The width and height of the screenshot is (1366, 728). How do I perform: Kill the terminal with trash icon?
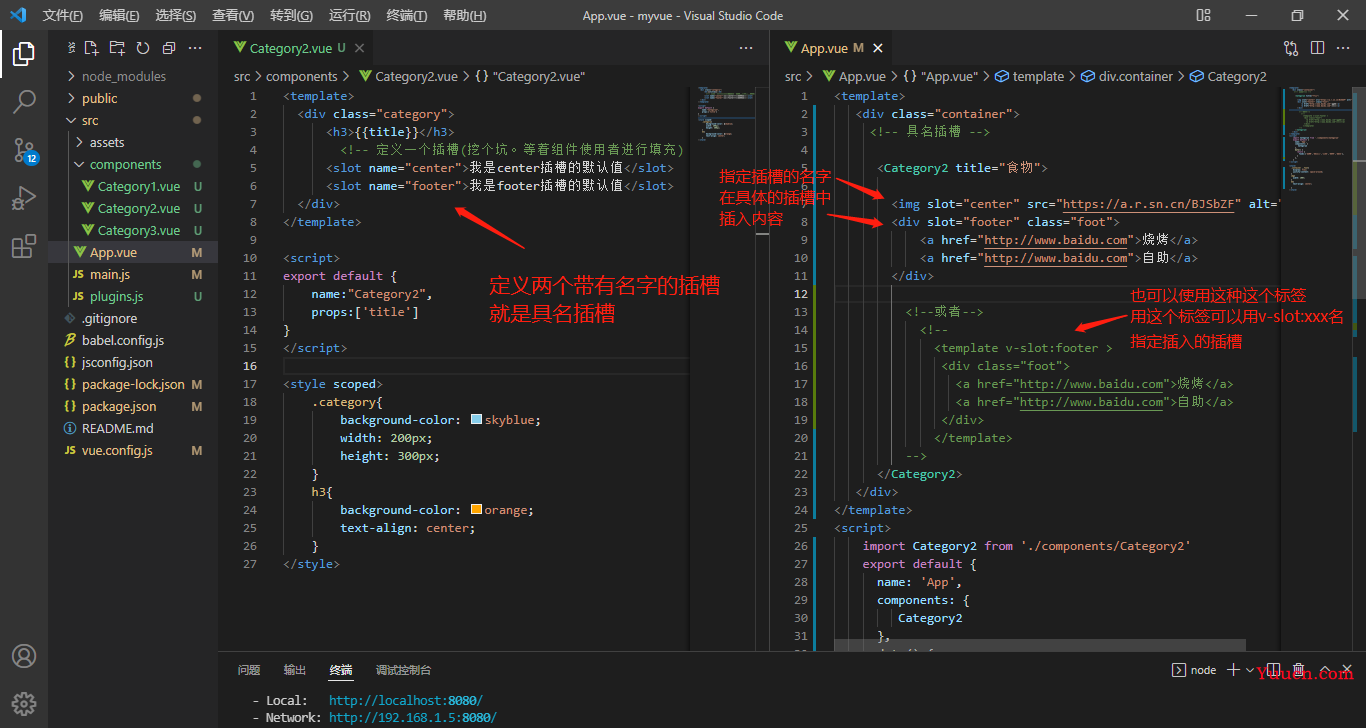tap(1298, 670)
